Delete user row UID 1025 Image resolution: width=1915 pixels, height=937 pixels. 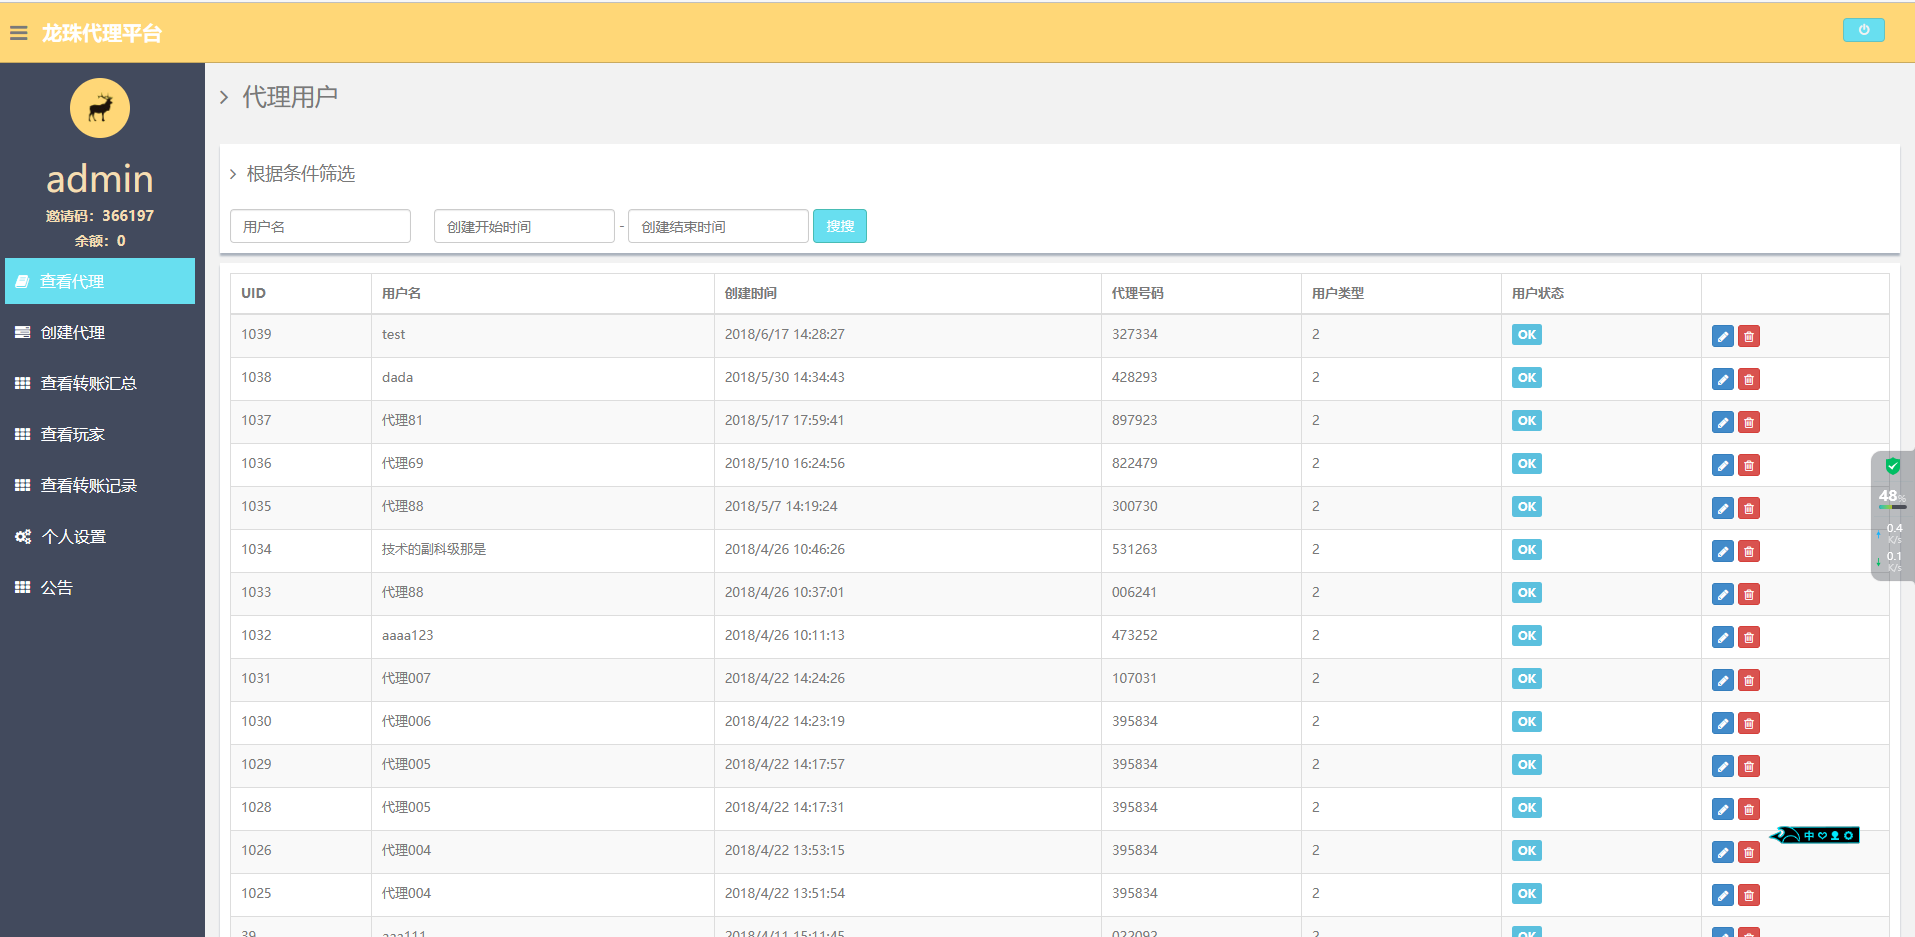click(x=1749, y=895)
